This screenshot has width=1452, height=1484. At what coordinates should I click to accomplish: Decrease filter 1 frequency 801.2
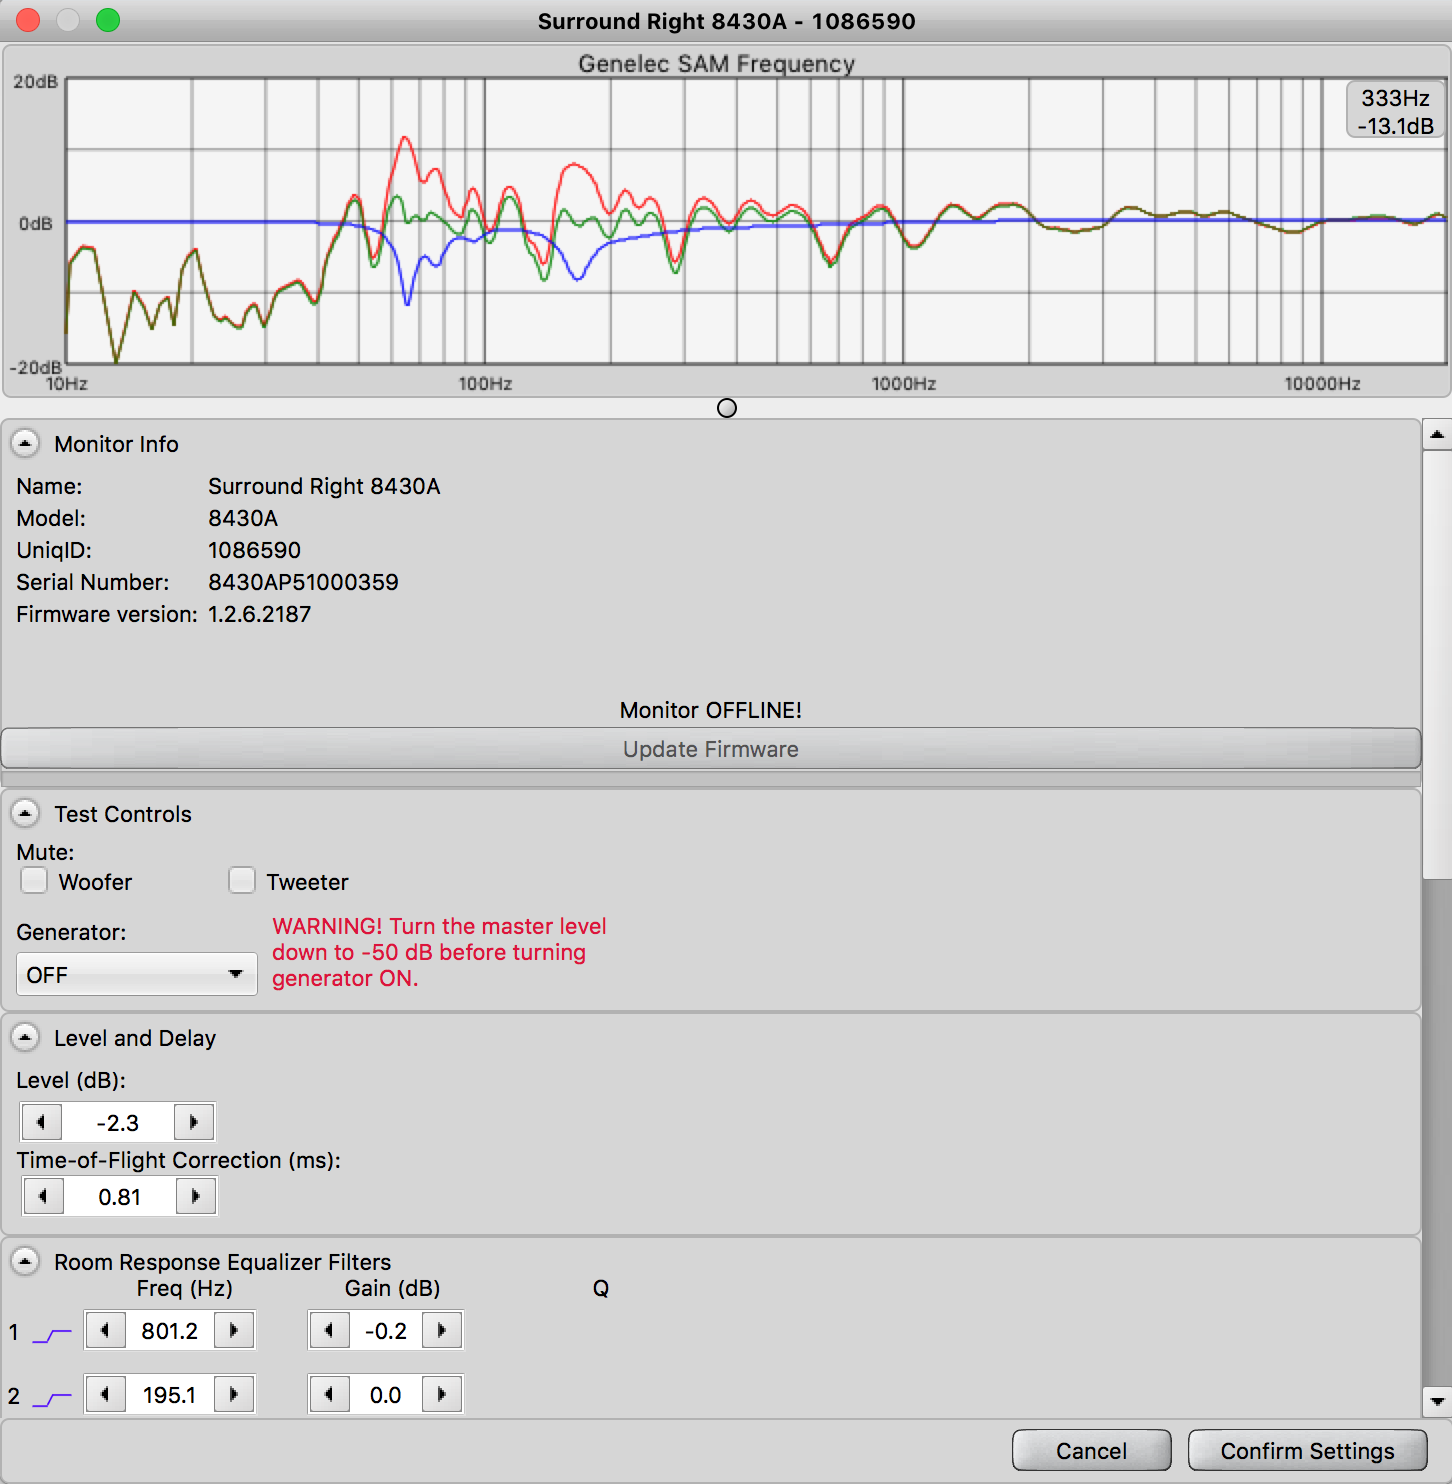coord(105,1330)
